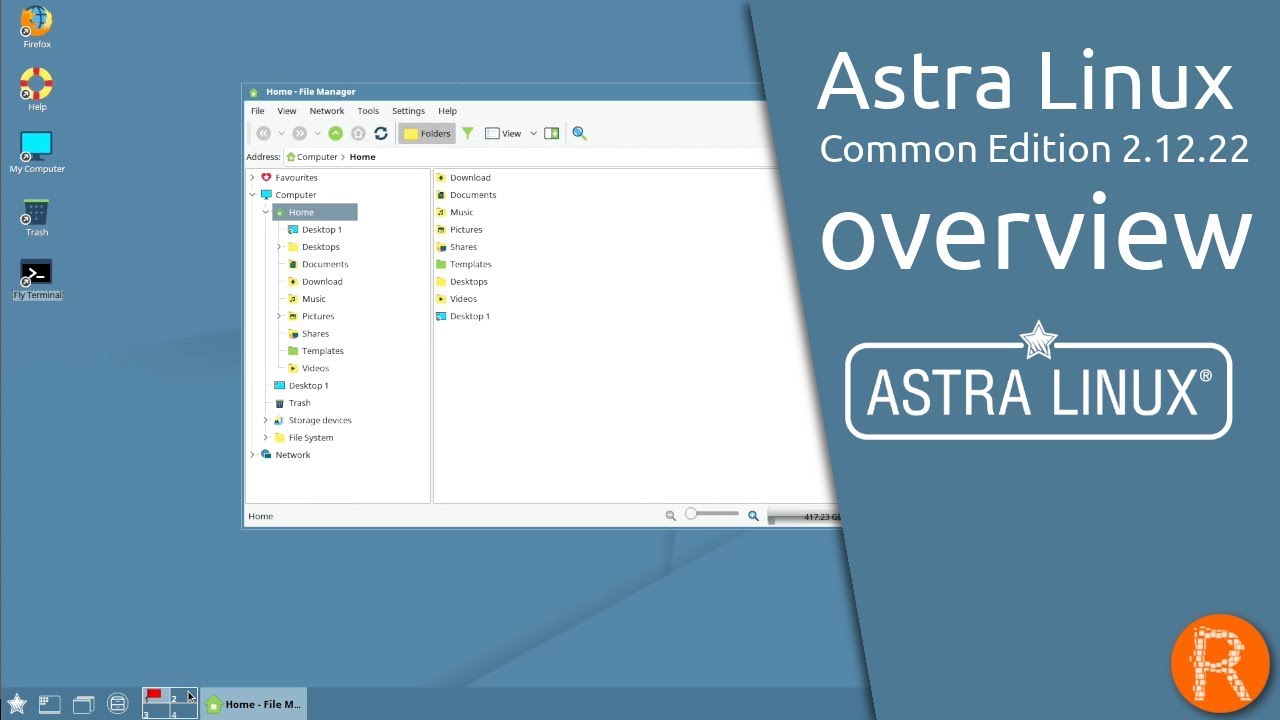Adjust the zoom slider in the status bar
This screenshot has width=1280, height=720.
click(x=712, y=513)
